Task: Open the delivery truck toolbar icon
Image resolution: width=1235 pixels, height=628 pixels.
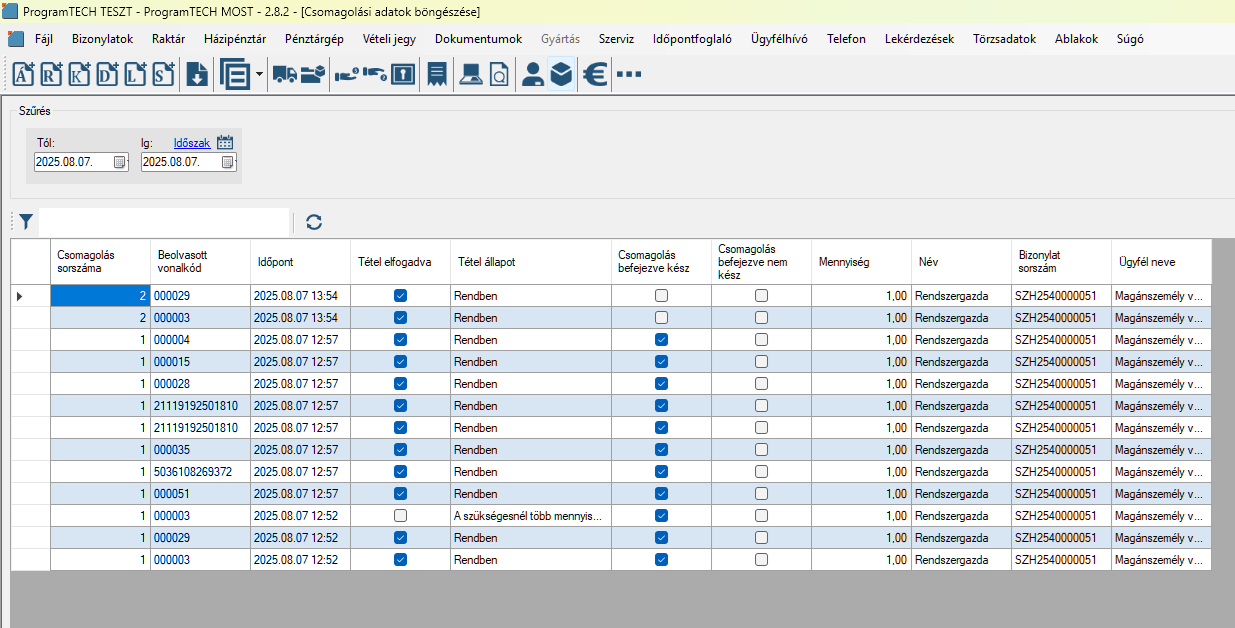Action: tap(284, 74)
